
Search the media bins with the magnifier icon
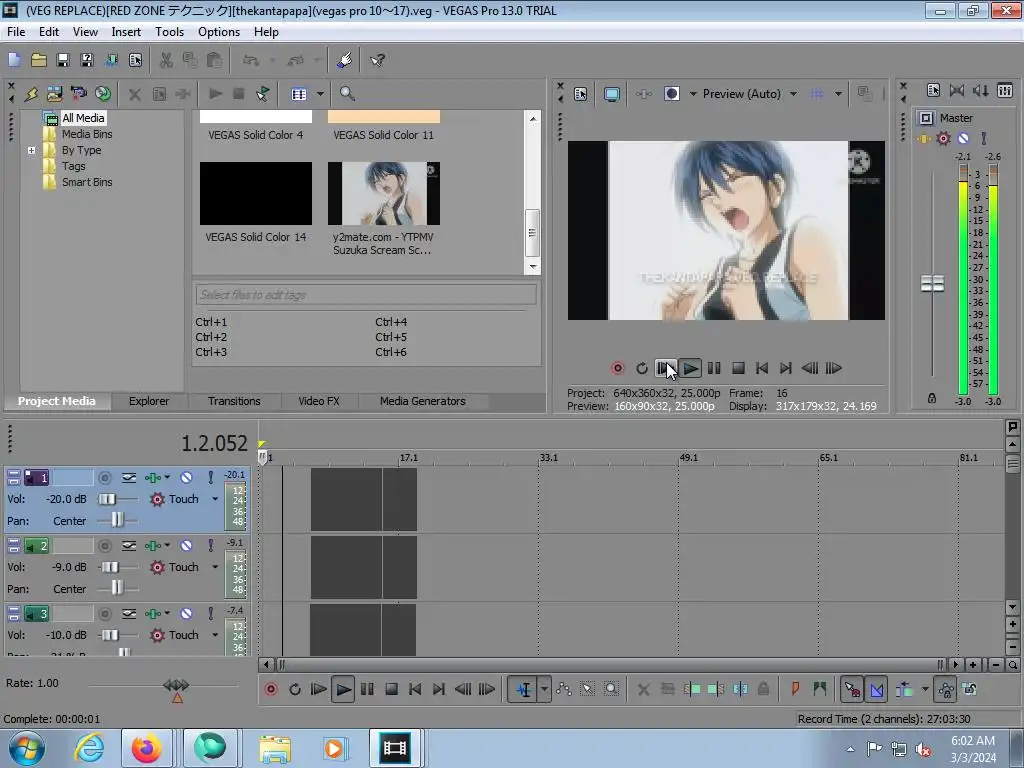pyautogui.click(x=347, y=94)
